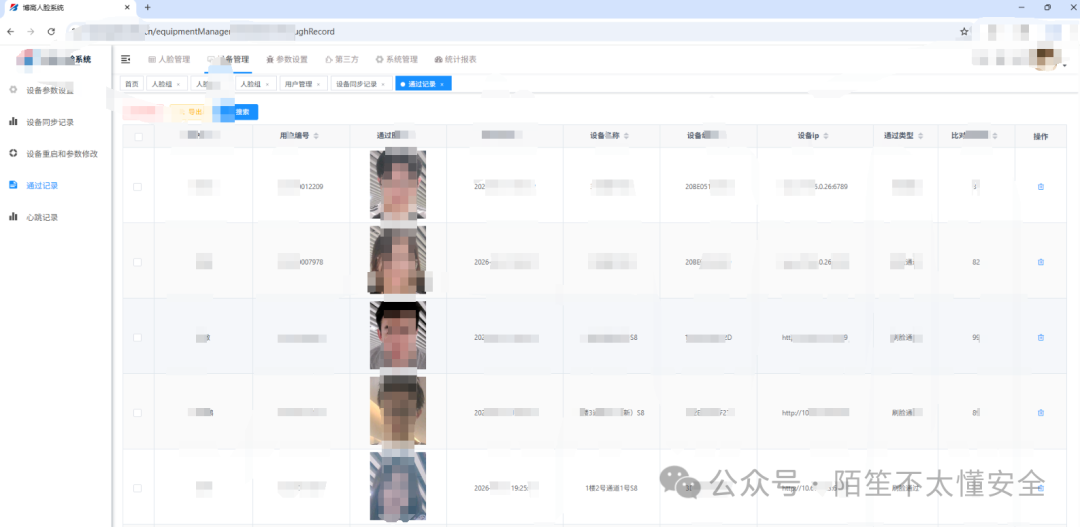The image size is (1080, 527).
Task: Select the row with user number 0012209
Action: [x=138, y=187]
